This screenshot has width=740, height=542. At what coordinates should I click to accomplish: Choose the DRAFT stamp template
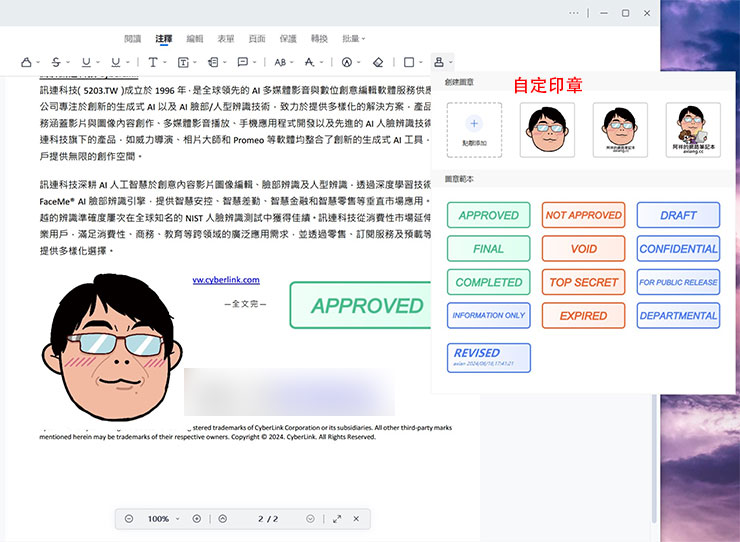click(x=678, y=215)
